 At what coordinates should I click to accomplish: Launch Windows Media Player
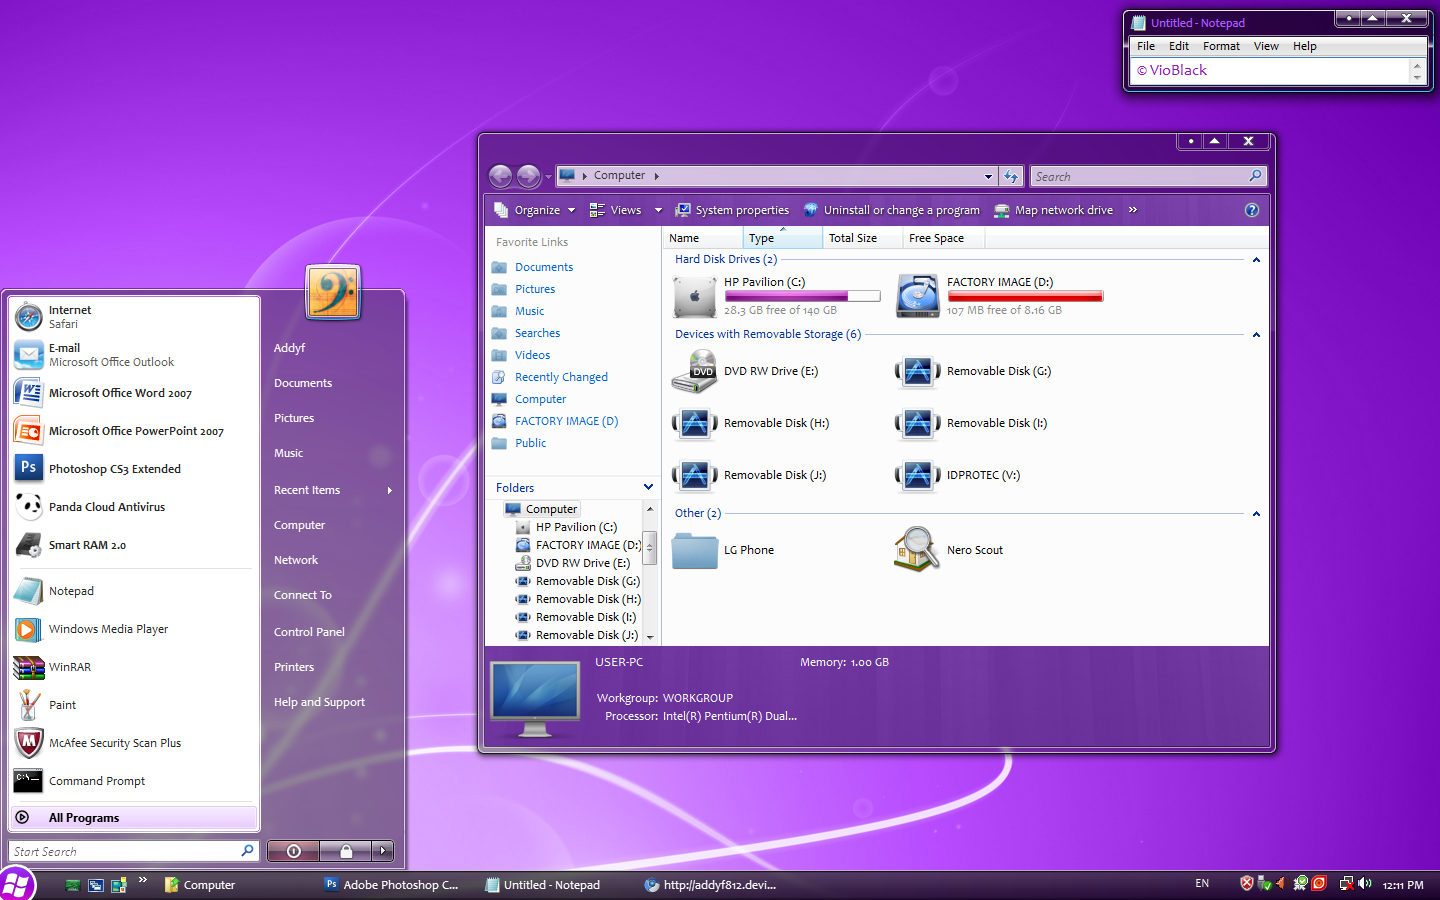pyautogui.click(x=134, y=629)
